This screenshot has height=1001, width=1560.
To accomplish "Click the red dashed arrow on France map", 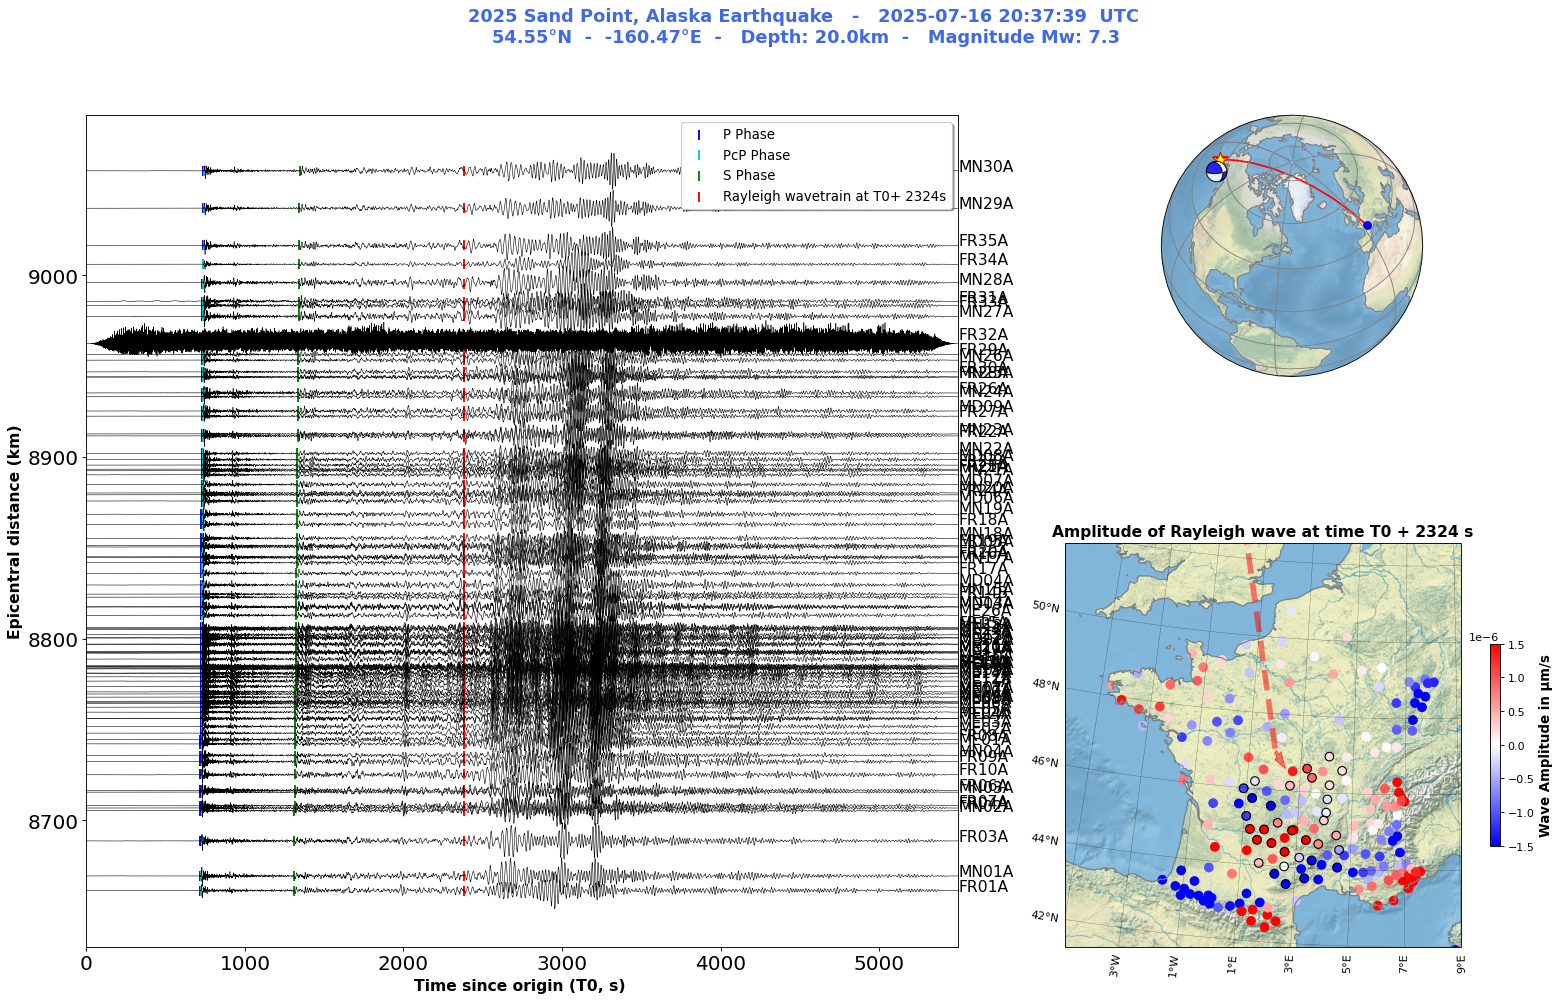I will [x=1266, y=660].
